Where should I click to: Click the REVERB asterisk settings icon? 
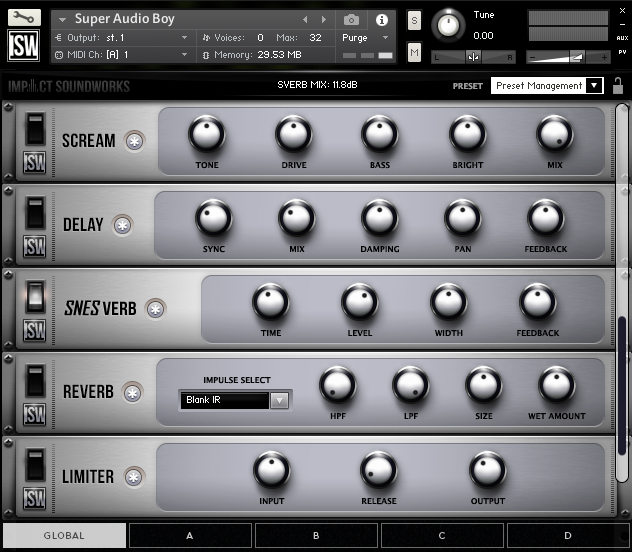point(133,393)
